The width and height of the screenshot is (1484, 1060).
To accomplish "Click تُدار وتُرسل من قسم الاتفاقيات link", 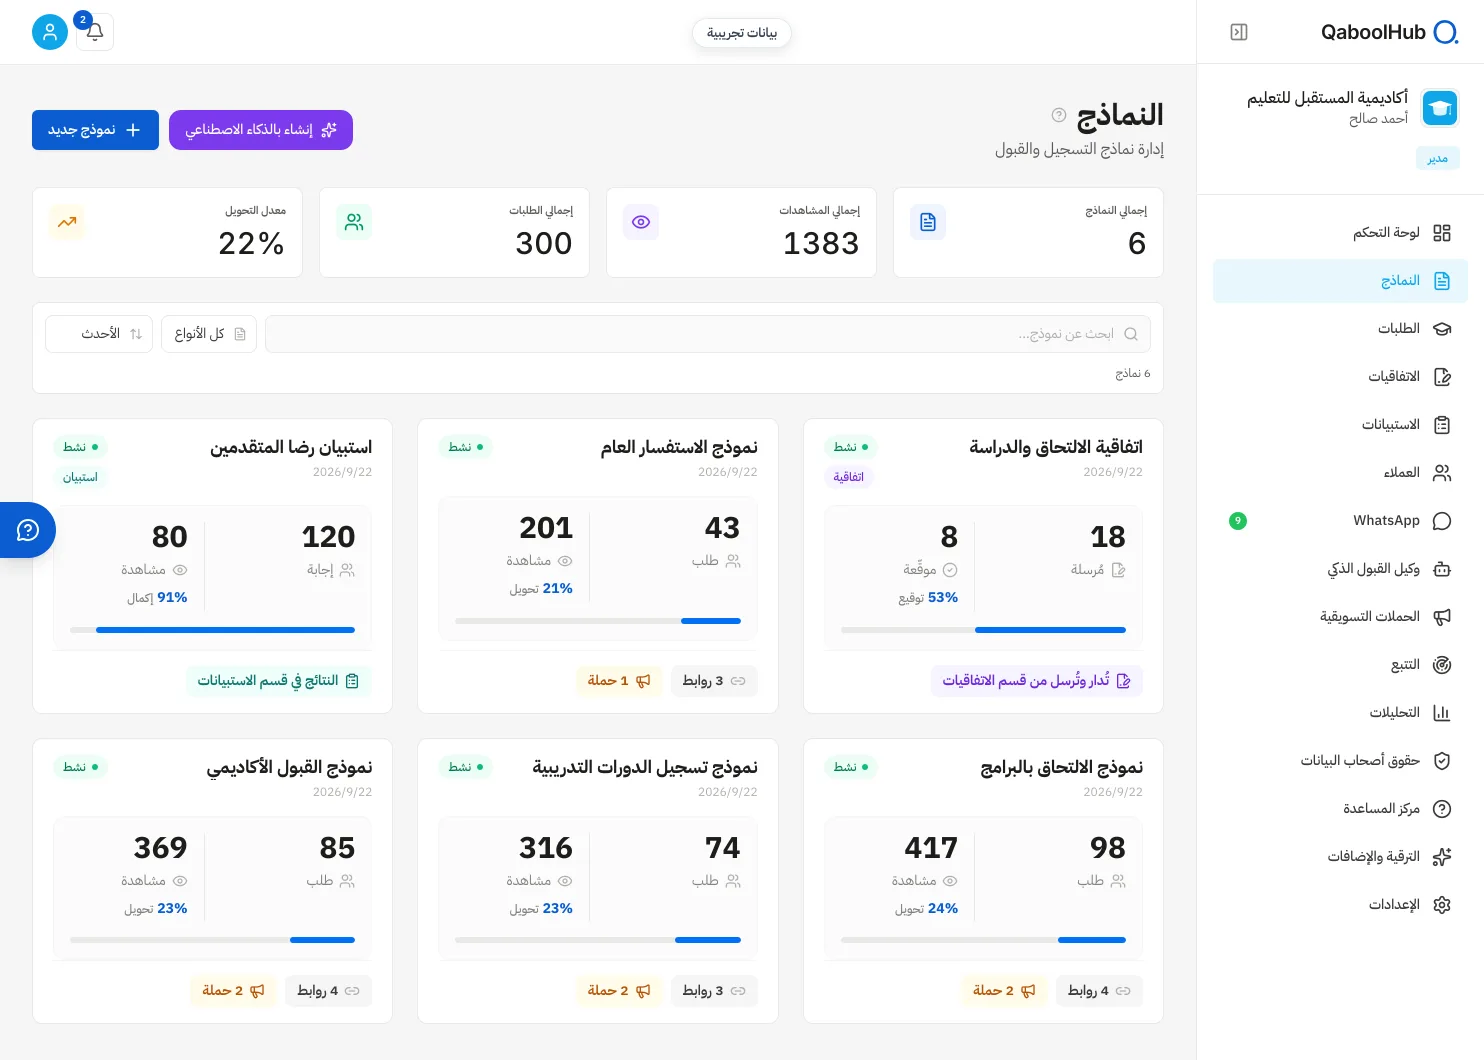I will 1037,681.
